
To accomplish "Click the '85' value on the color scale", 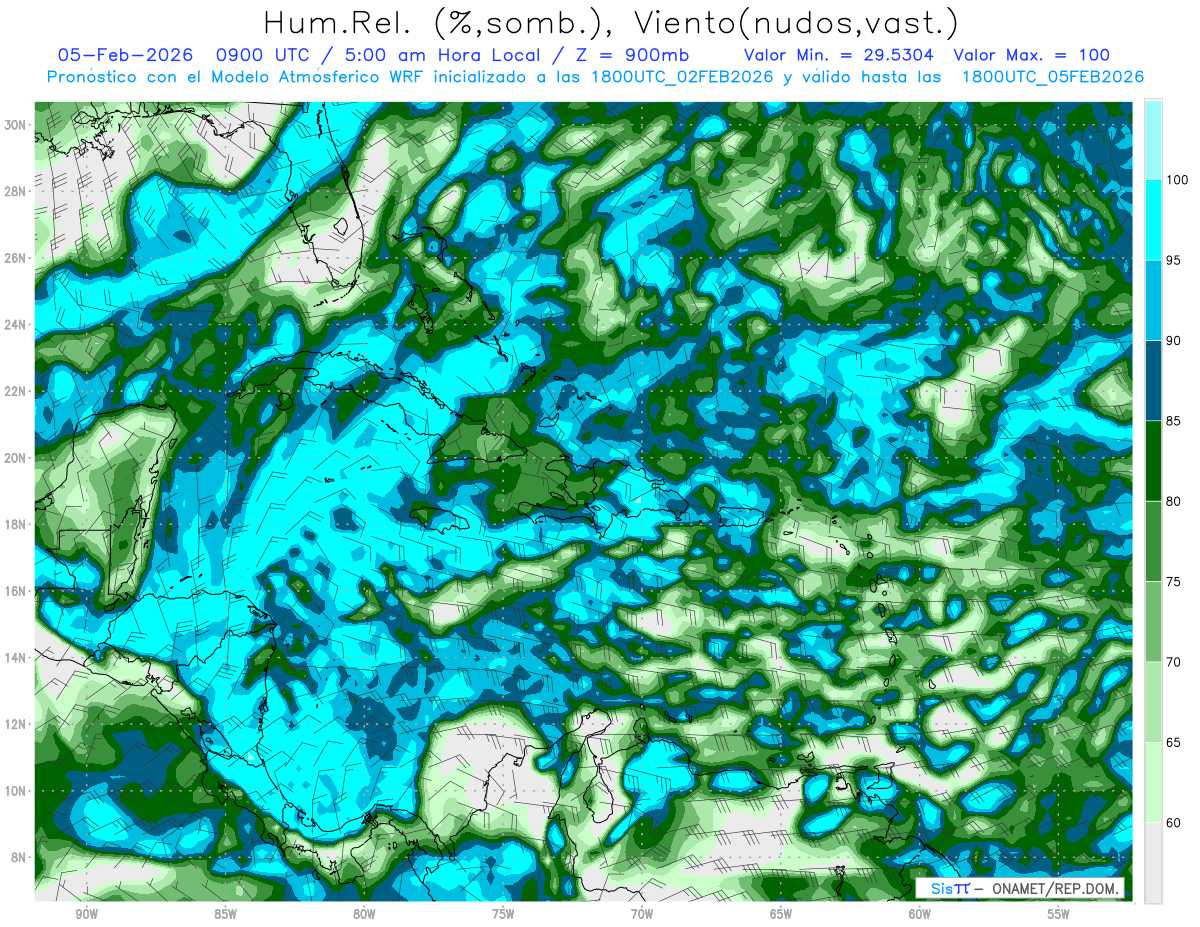I will point(1176,421).
